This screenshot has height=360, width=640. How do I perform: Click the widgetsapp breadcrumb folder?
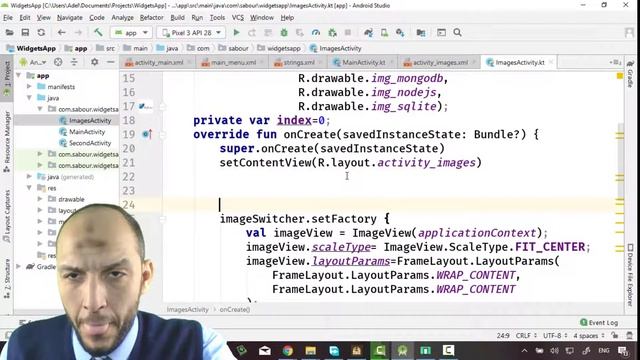pyautogui.click(x=279, y=48)
